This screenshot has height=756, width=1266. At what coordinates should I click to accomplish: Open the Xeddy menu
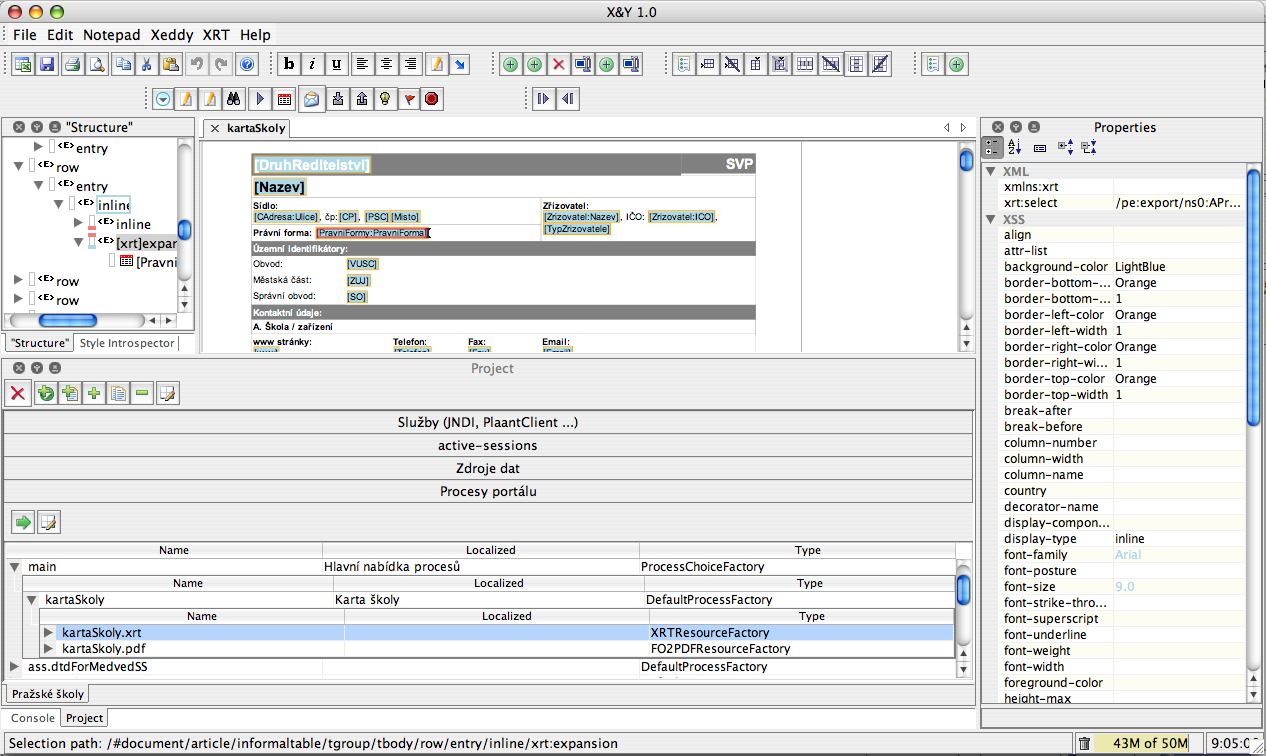click(171, 34)
